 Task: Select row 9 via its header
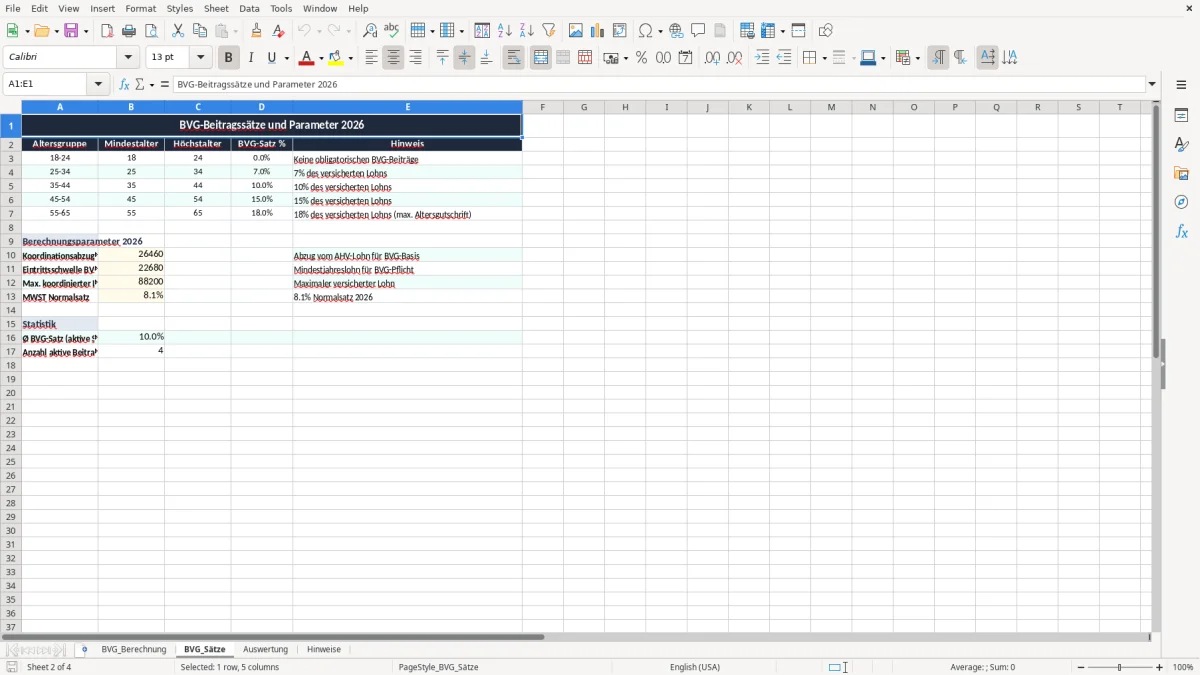point(10,242)
